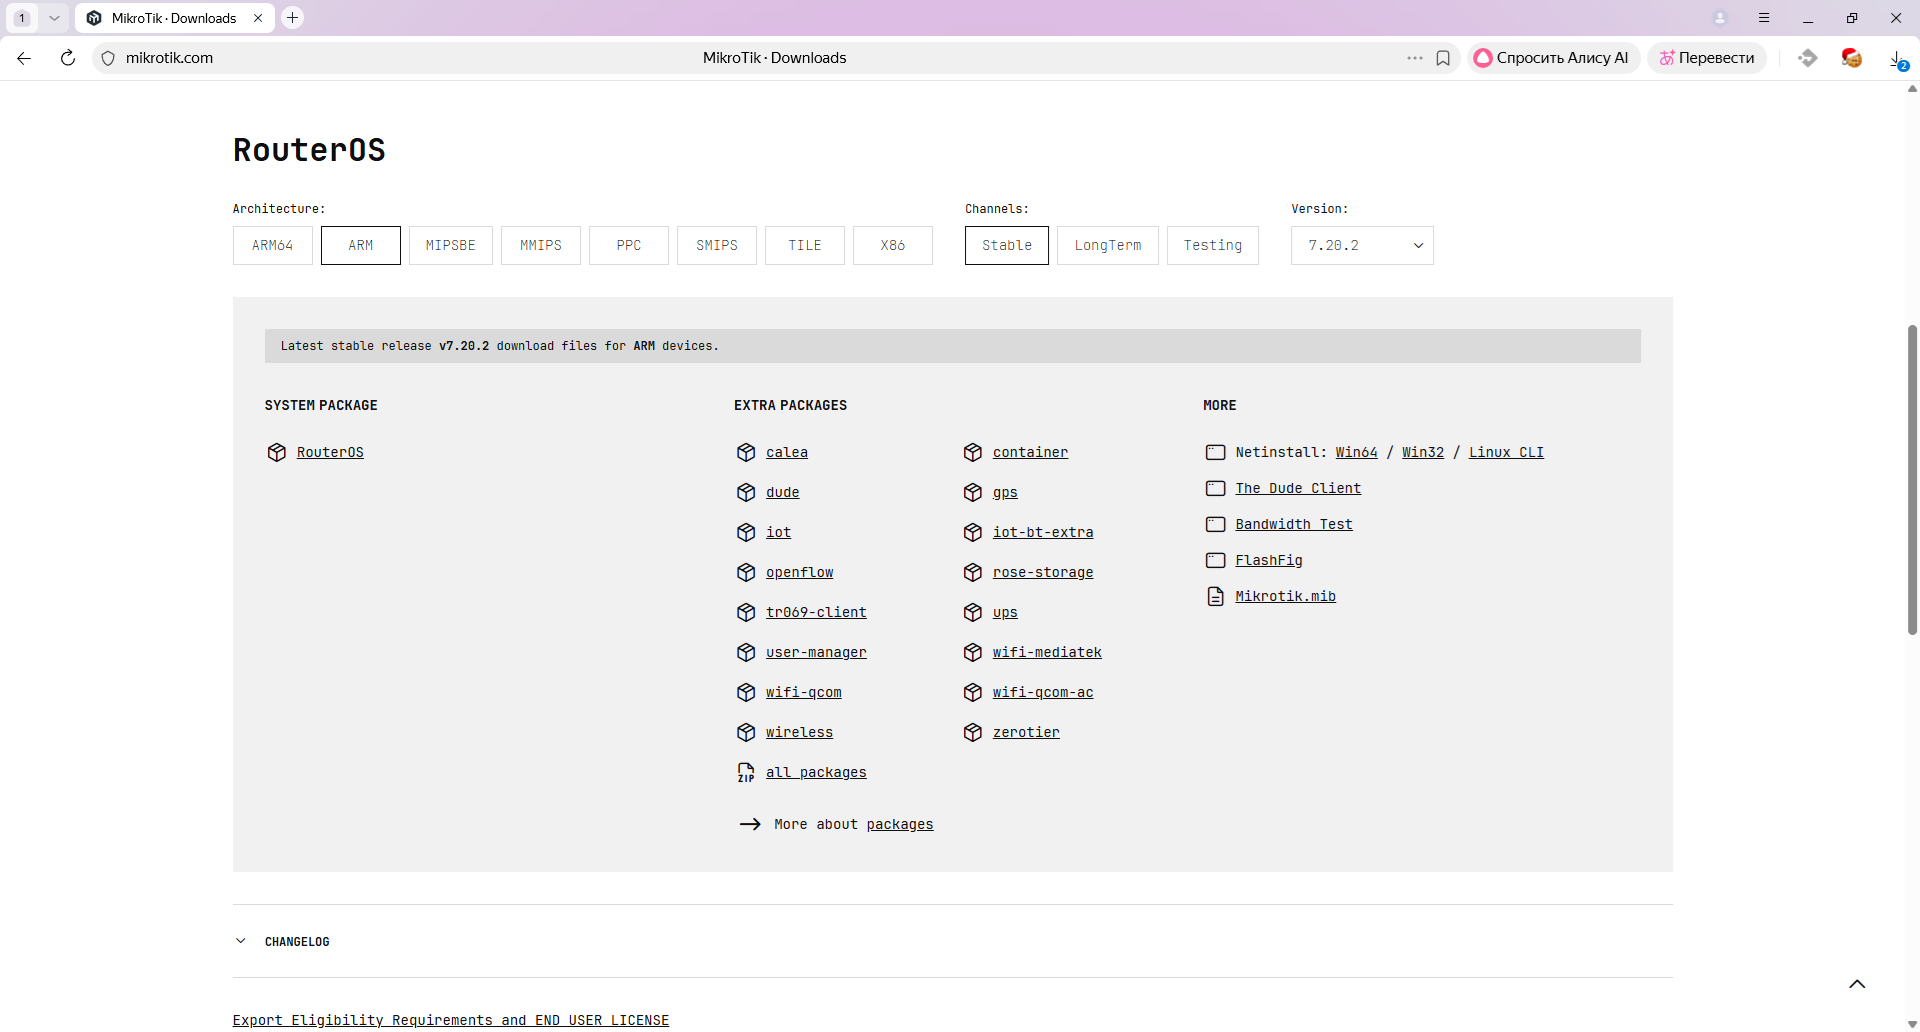The width and height of the screenshot is (1920, 1032).
Task: Click the vertical page scrollbar thumb
Action: [x=1912, y=480]
